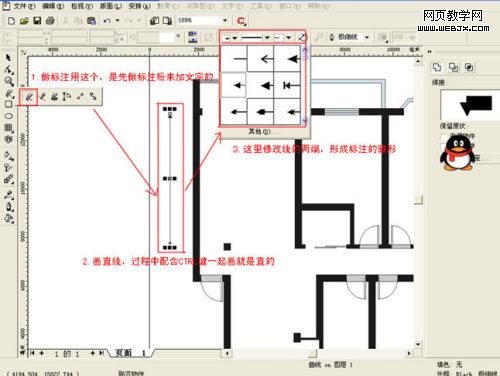Click the Undo arrow icon
500x376 pixels.
[x=107, y=21]
